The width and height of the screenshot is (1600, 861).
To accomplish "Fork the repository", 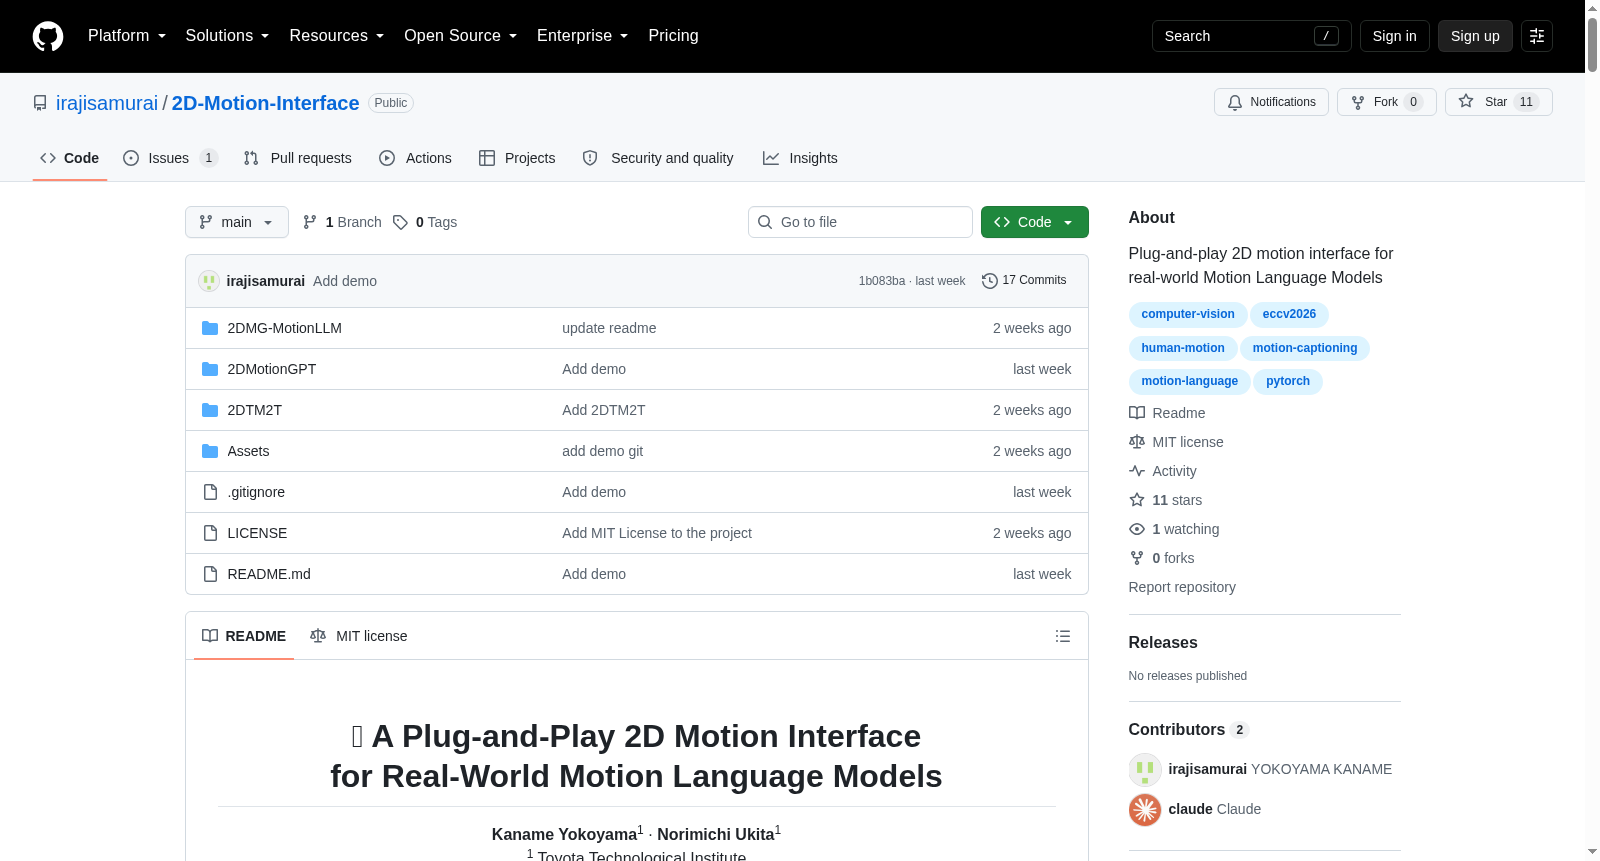I will (1387, 102).
